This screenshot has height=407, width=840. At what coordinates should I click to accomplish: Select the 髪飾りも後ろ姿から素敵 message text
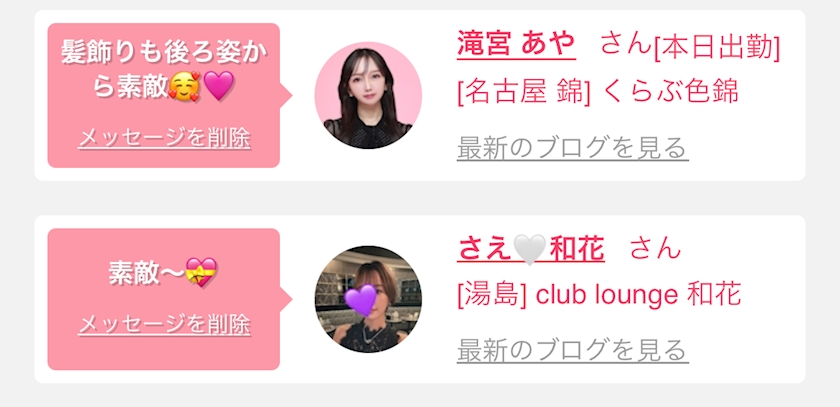(164, 70)
